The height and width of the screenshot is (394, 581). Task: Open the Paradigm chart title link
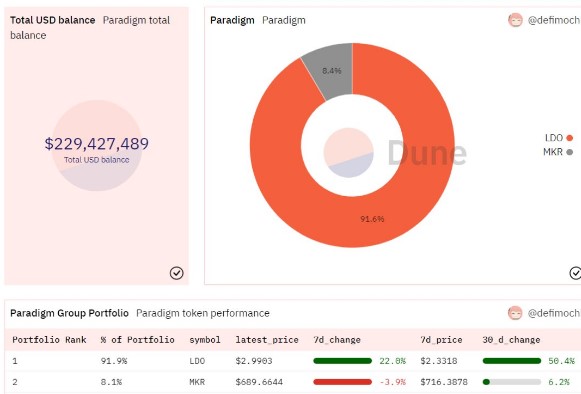232,20
